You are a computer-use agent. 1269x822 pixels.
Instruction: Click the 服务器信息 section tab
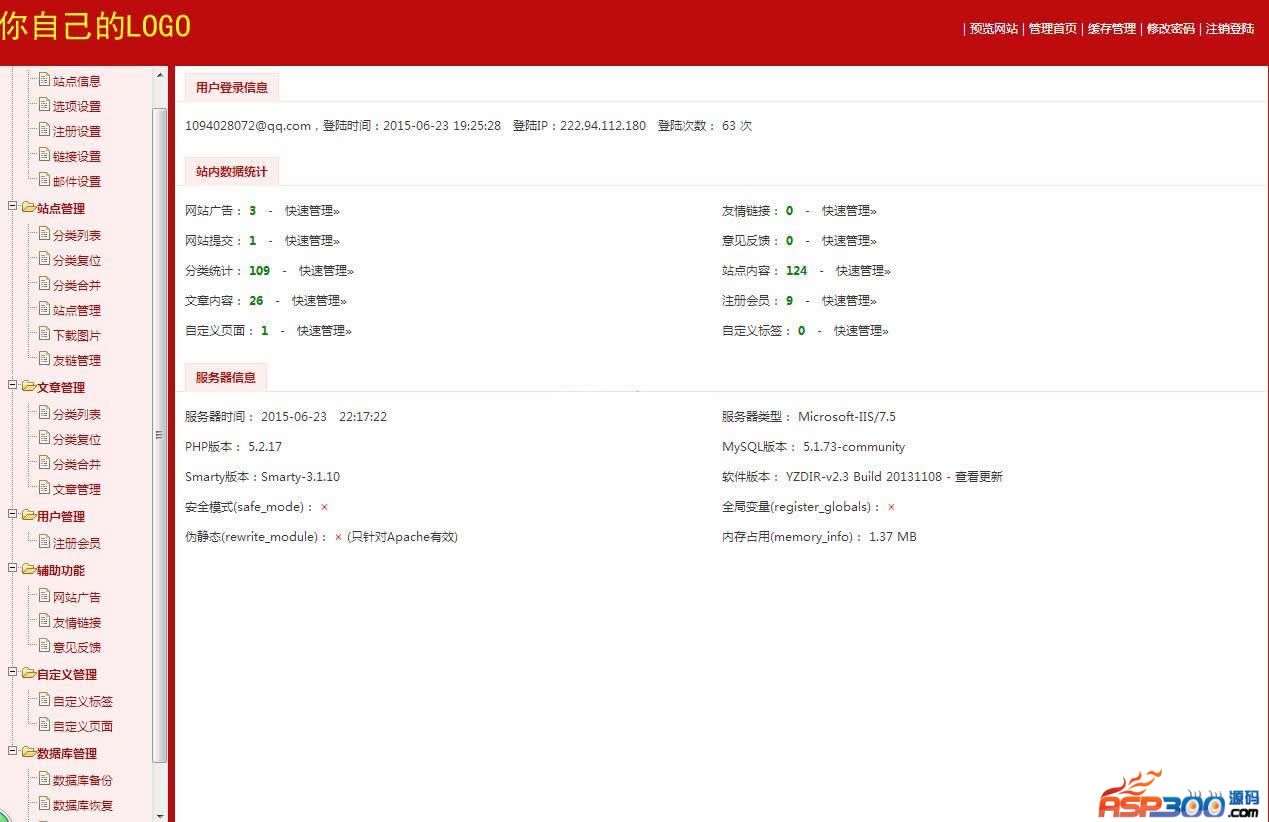click(x=226, y=378)
